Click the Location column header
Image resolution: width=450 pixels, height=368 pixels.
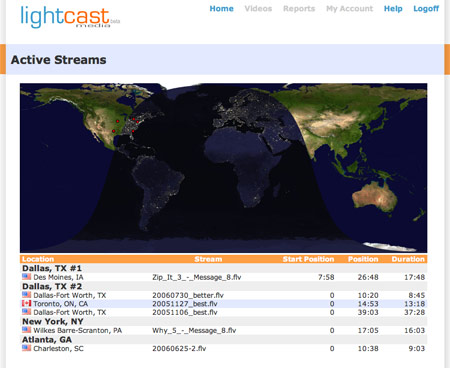pyautogui.click(x=38, y=259)
